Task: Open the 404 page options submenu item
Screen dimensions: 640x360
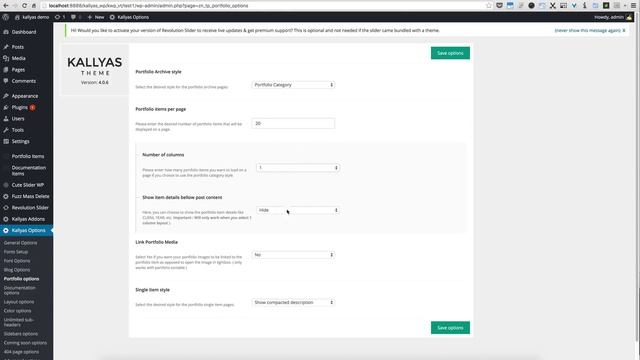Action: (x=21, y=352)
